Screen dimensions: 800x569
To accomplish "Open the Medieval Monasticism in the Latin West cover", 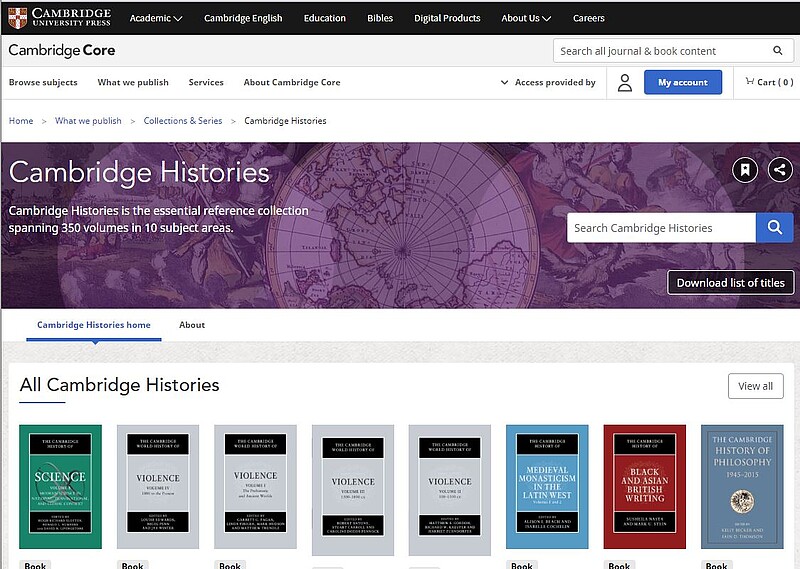I will (547, 487).
